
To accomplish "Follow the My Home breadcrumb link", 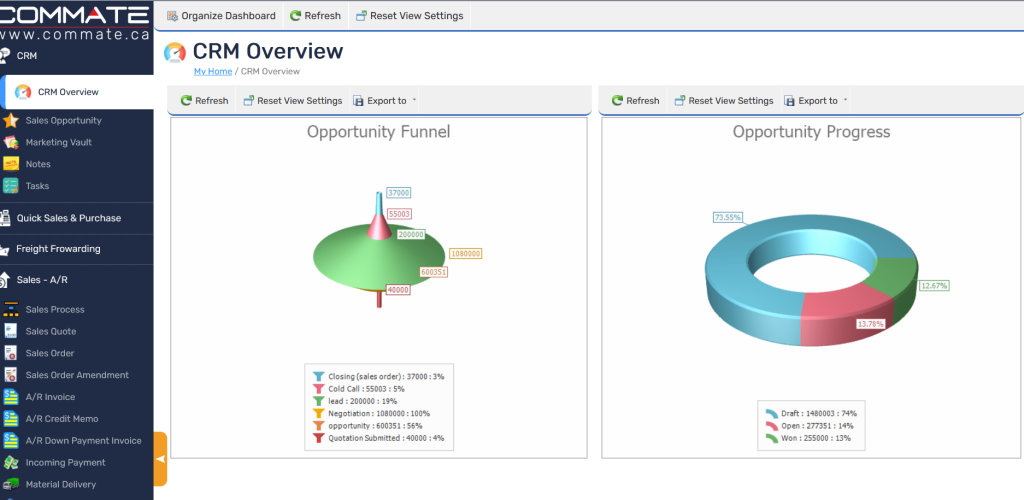I will [x=213, y=71].
